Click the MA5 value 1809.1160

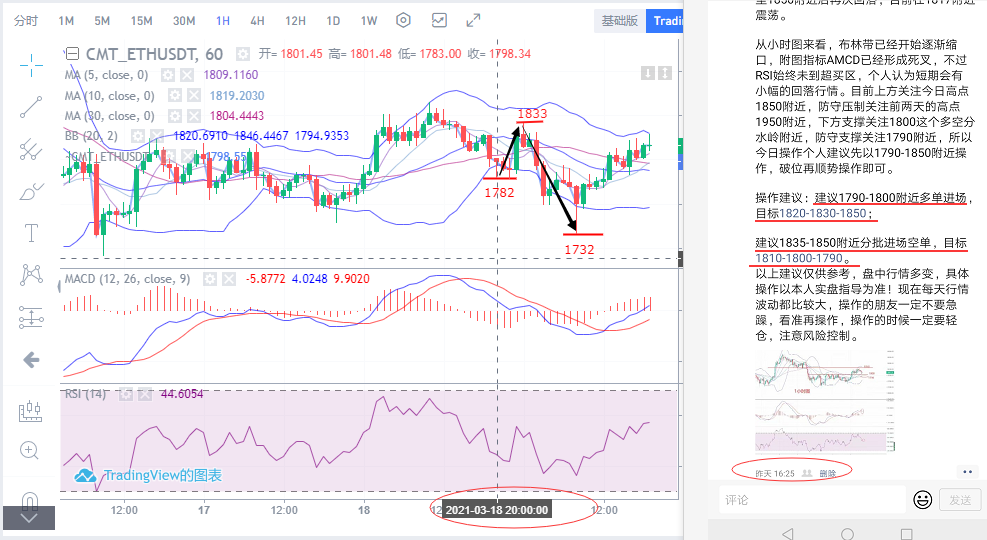[x=230, y=75]
